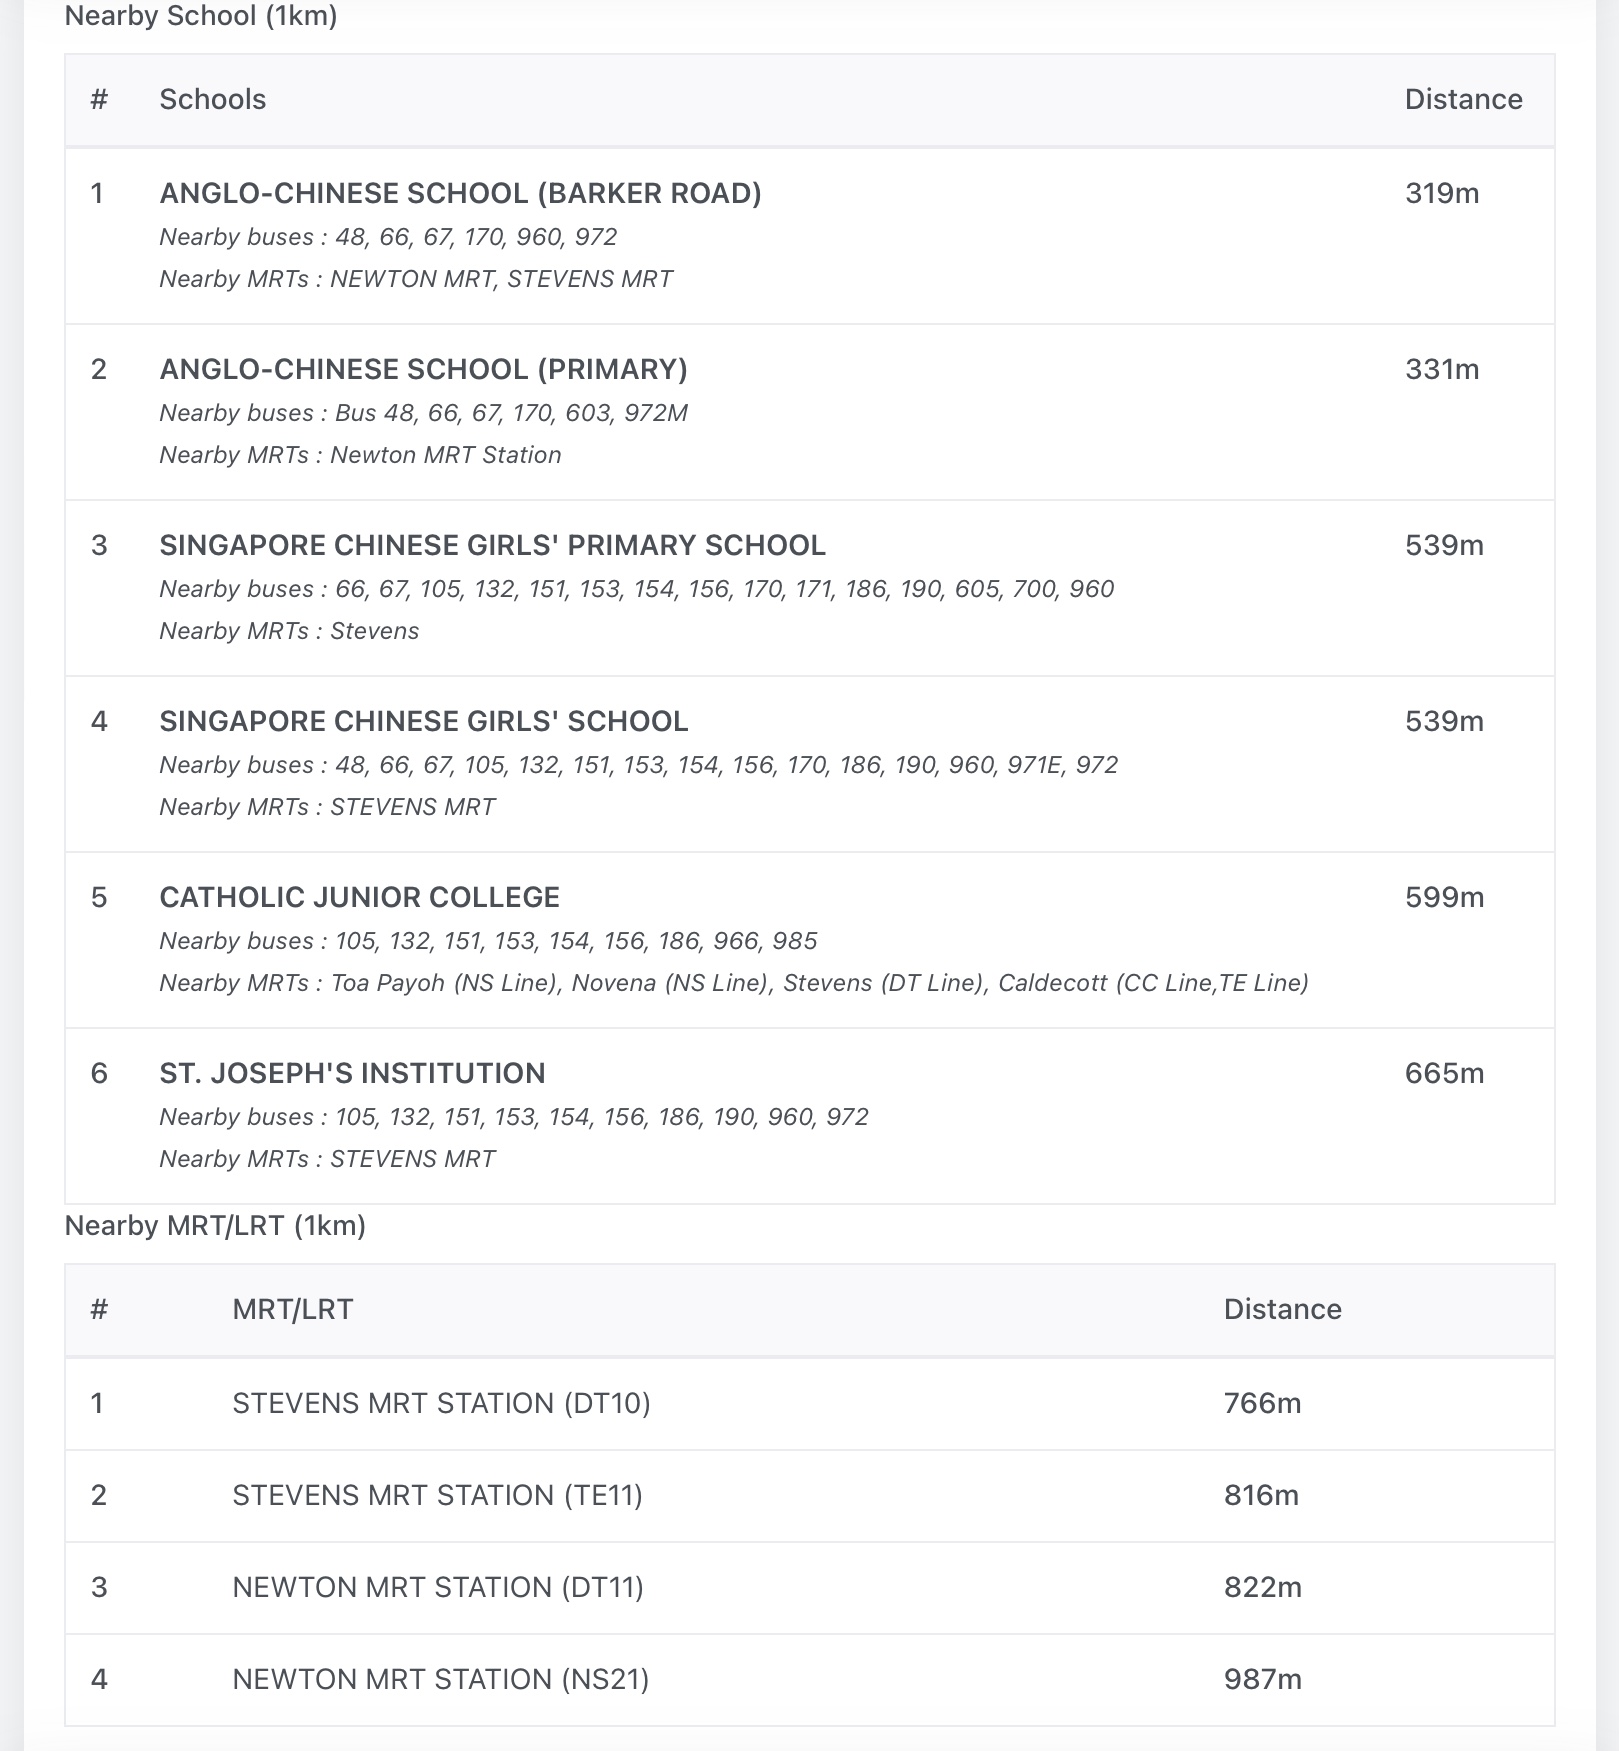Click the MRT/LRT column header
This screenshot has height=1751, width=1619.
pyautogui.click(x=292, y=1309)
